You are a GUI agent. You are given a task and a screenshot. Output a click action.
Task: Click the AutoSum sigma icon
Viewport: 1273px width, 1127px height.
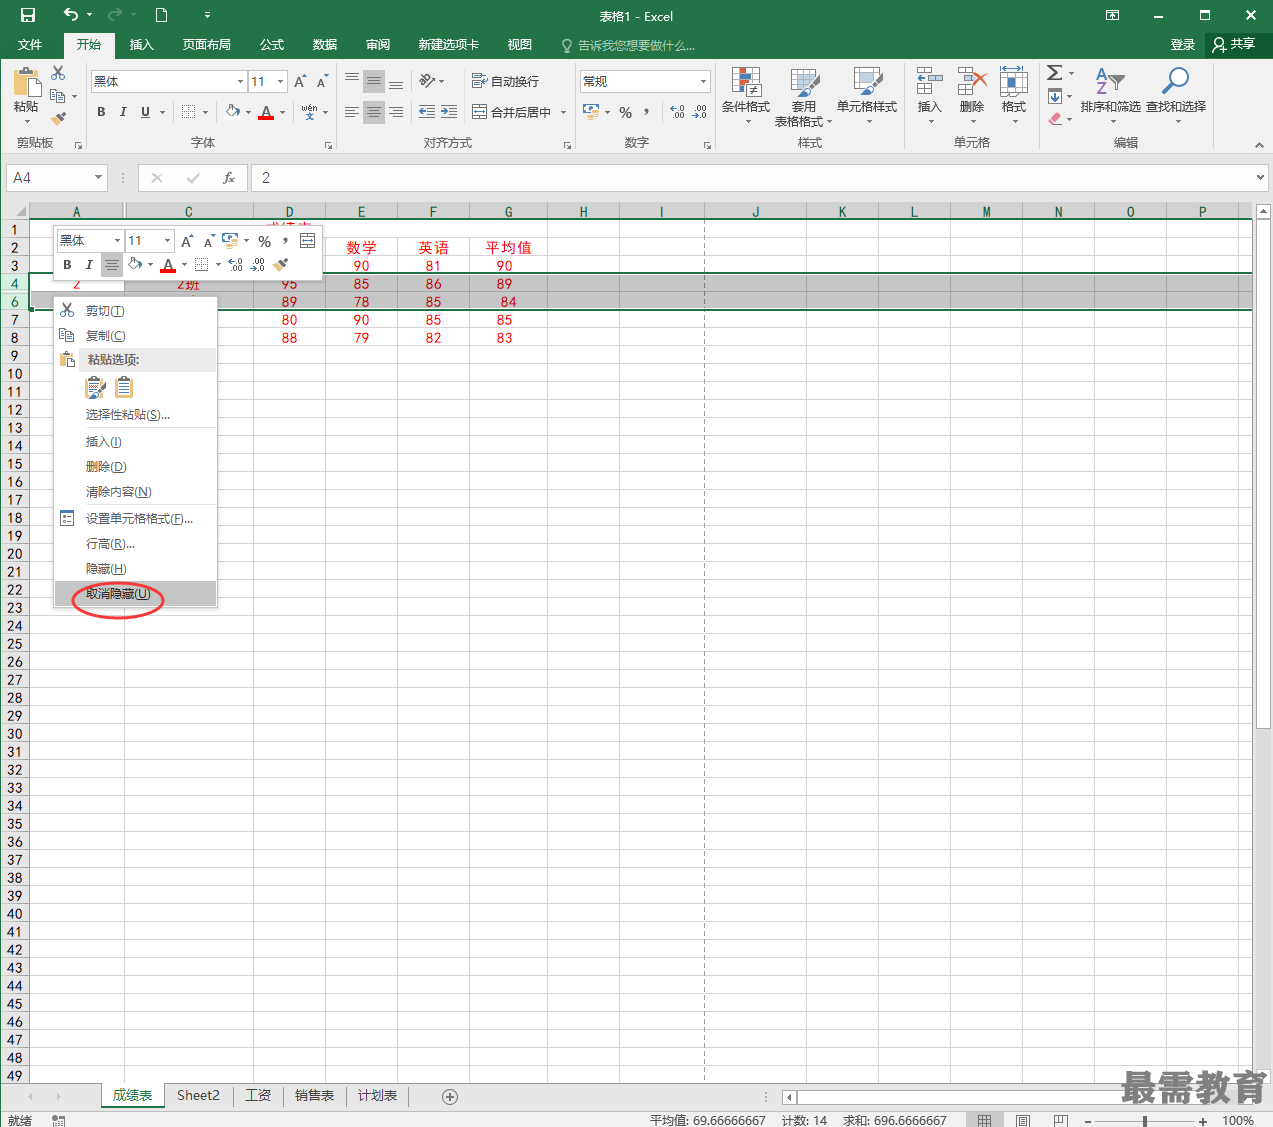pos(1054,73)
